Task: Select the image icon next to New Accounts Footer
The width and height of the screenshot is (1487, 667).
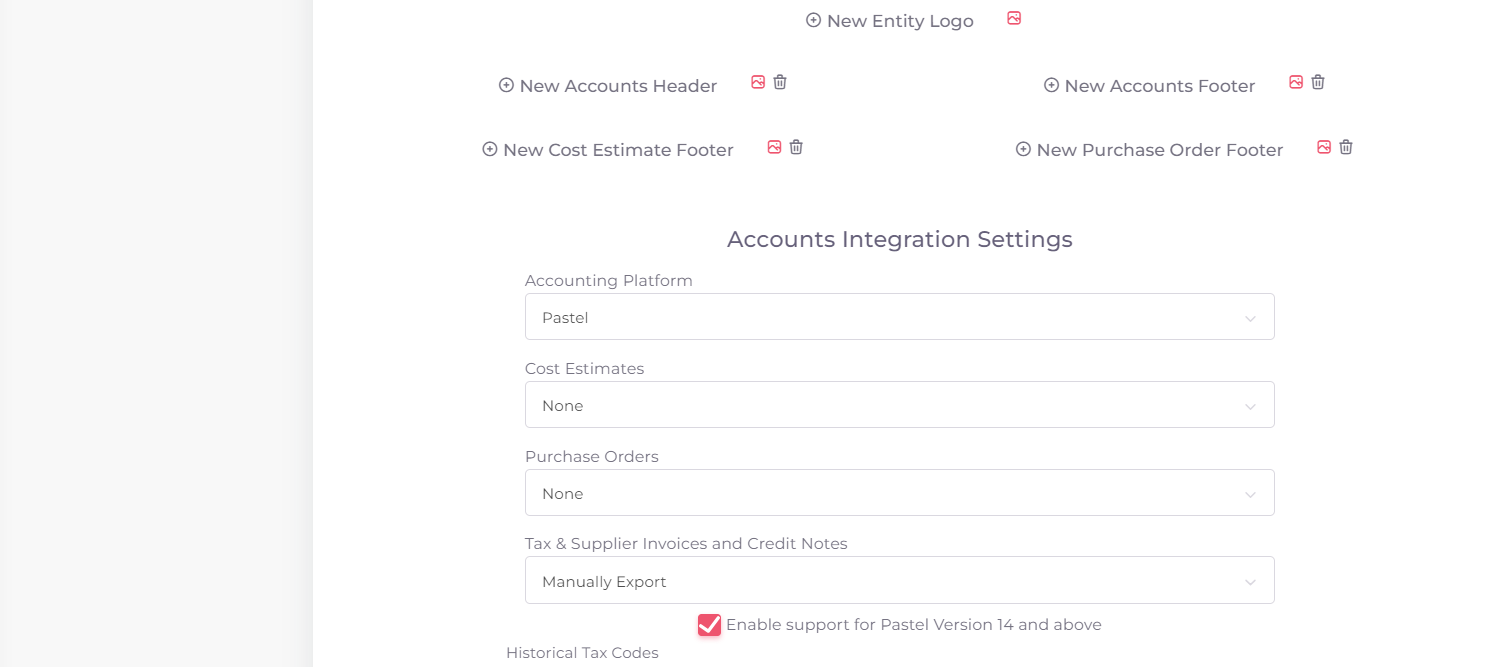Action: pyautogui.click(x=1296, y=81)
